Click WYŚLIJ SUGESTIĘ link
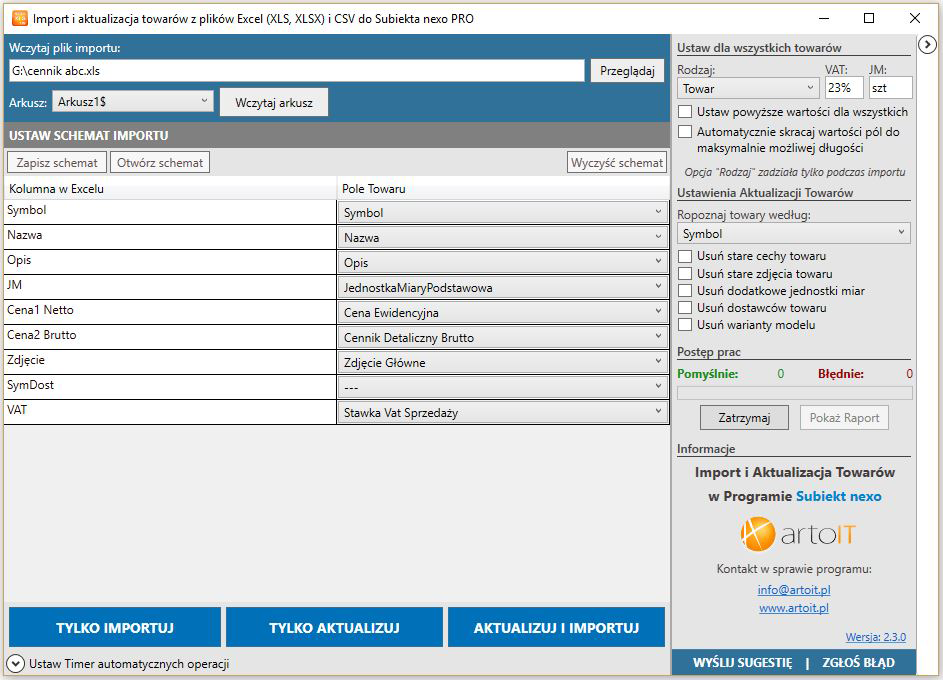943x680 pixels. pos(743,663)
